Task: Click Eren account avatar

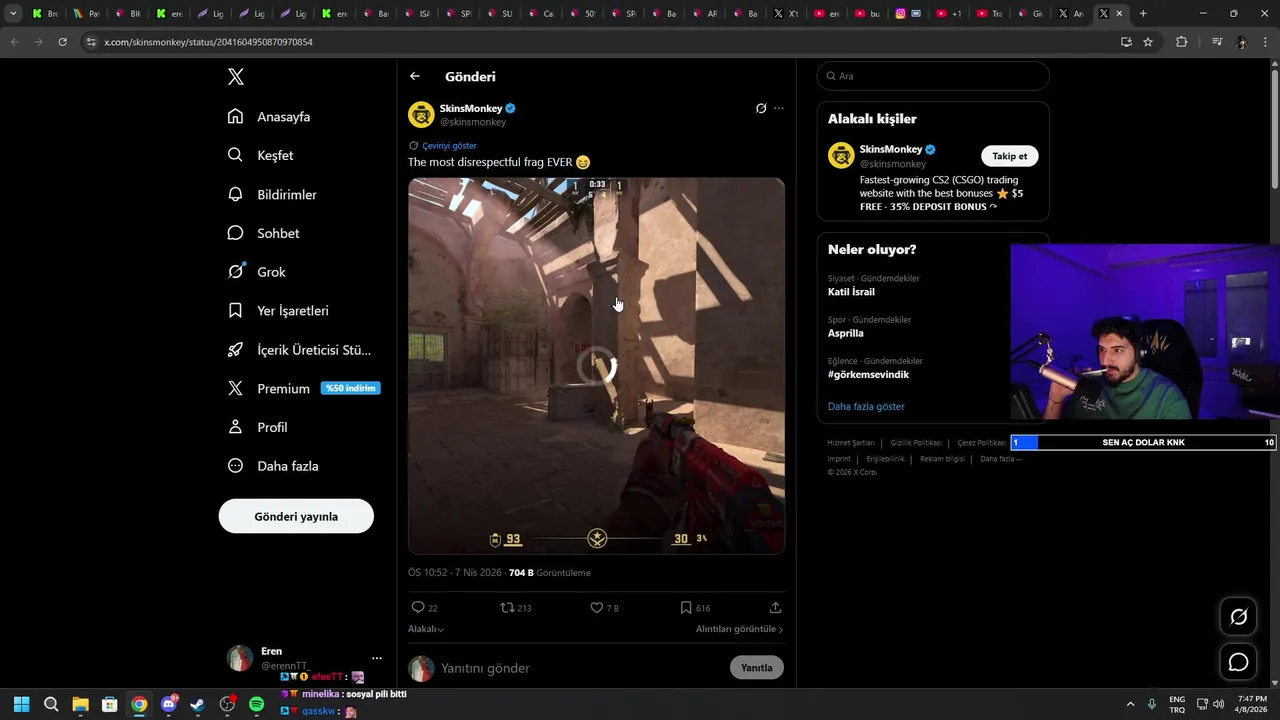Action: pos(240,658)
